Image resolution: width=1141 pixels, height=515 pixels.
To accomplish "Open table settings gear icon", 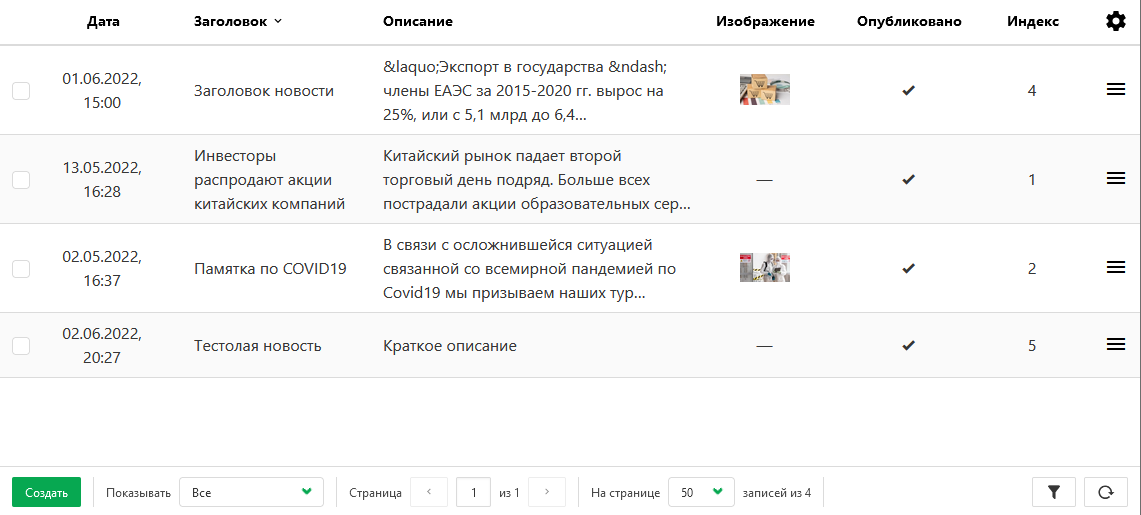I will click(1115, 21).
